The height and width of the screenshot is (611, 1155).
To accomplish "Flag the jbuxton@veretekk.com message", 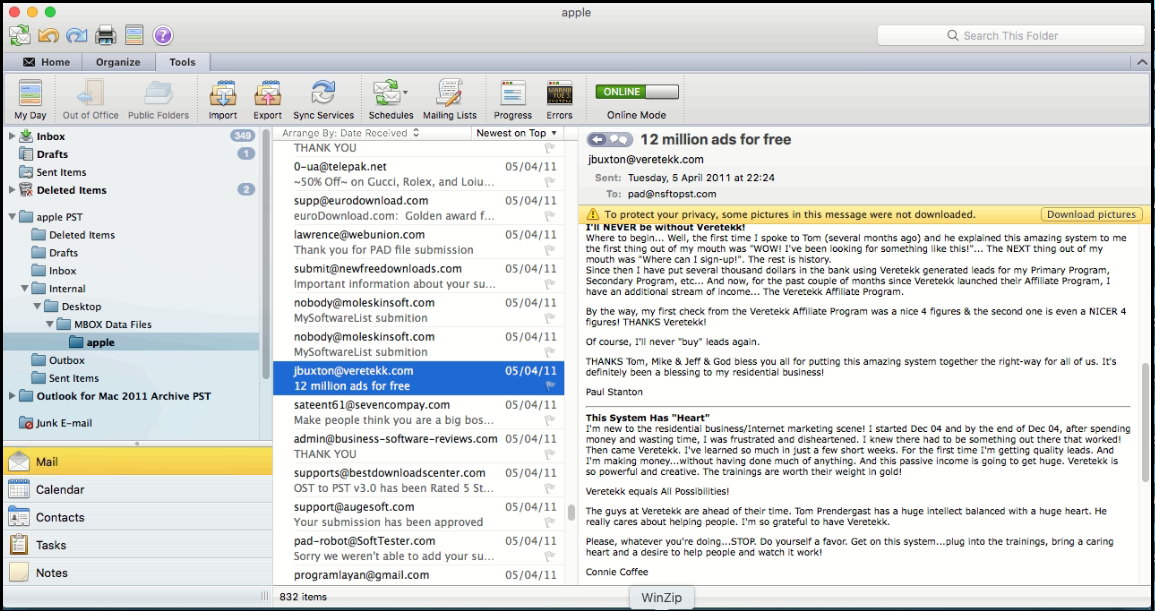I will click(x=550, y=386).
